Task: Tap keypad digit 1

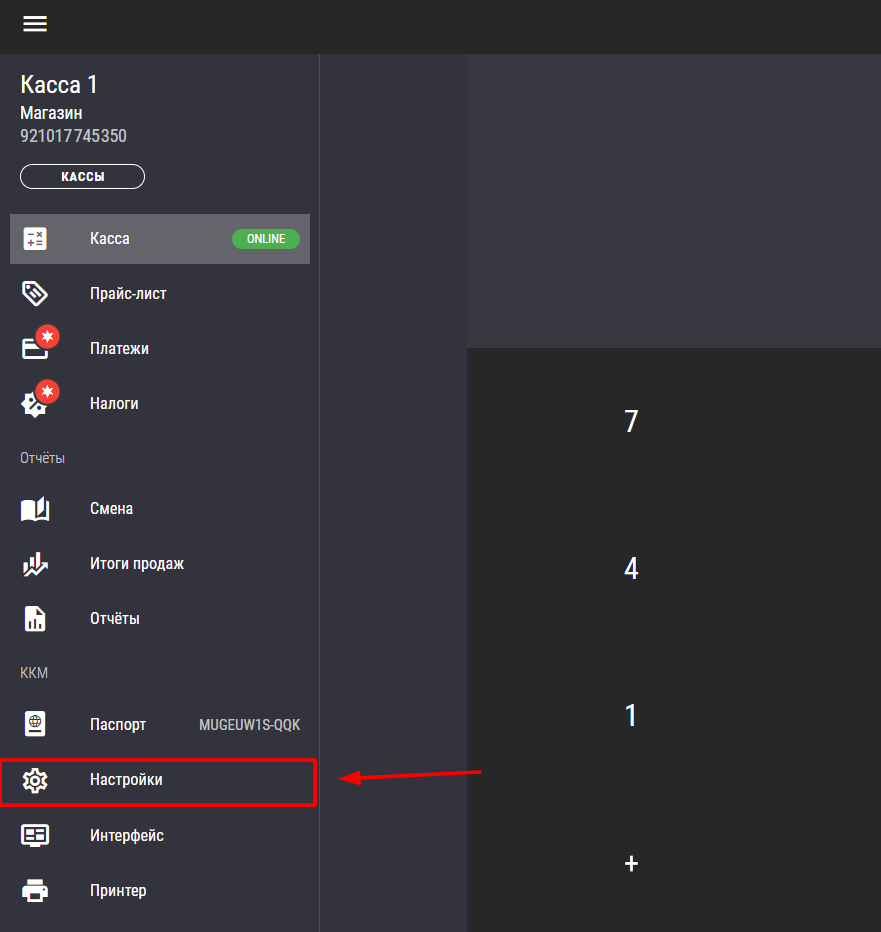Action: pos(631,715)
